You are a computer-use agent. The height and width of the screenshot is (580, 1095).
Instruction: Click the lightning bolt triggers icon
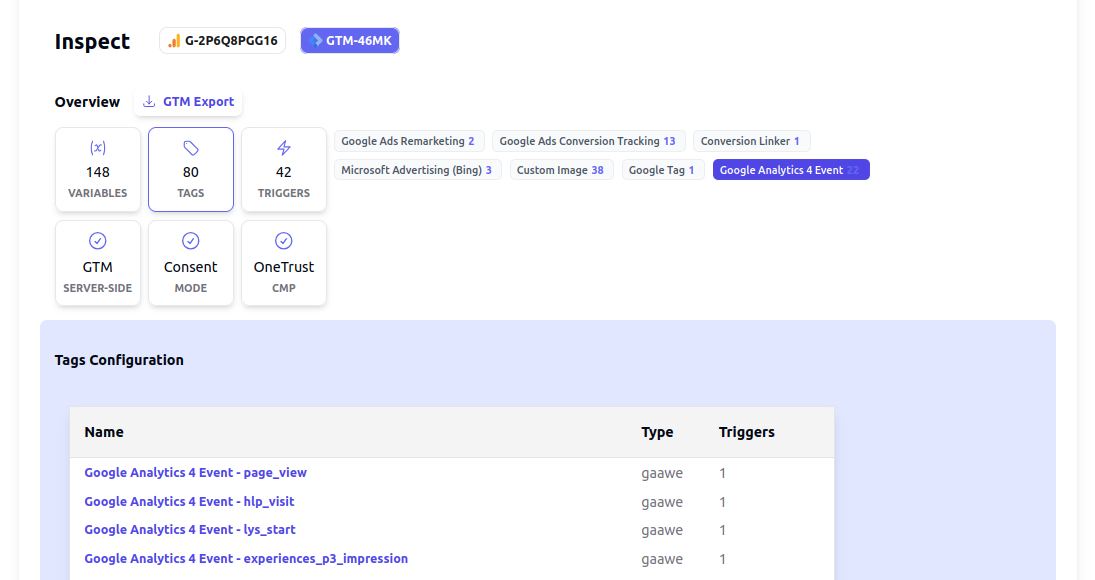284,148
